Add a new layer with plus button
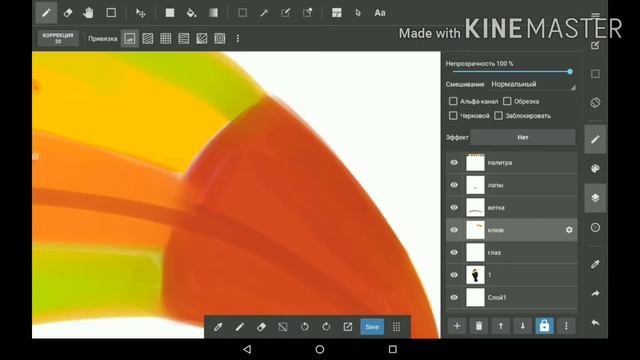Screen dimensions: 640x360 click(x=457, y=326)
